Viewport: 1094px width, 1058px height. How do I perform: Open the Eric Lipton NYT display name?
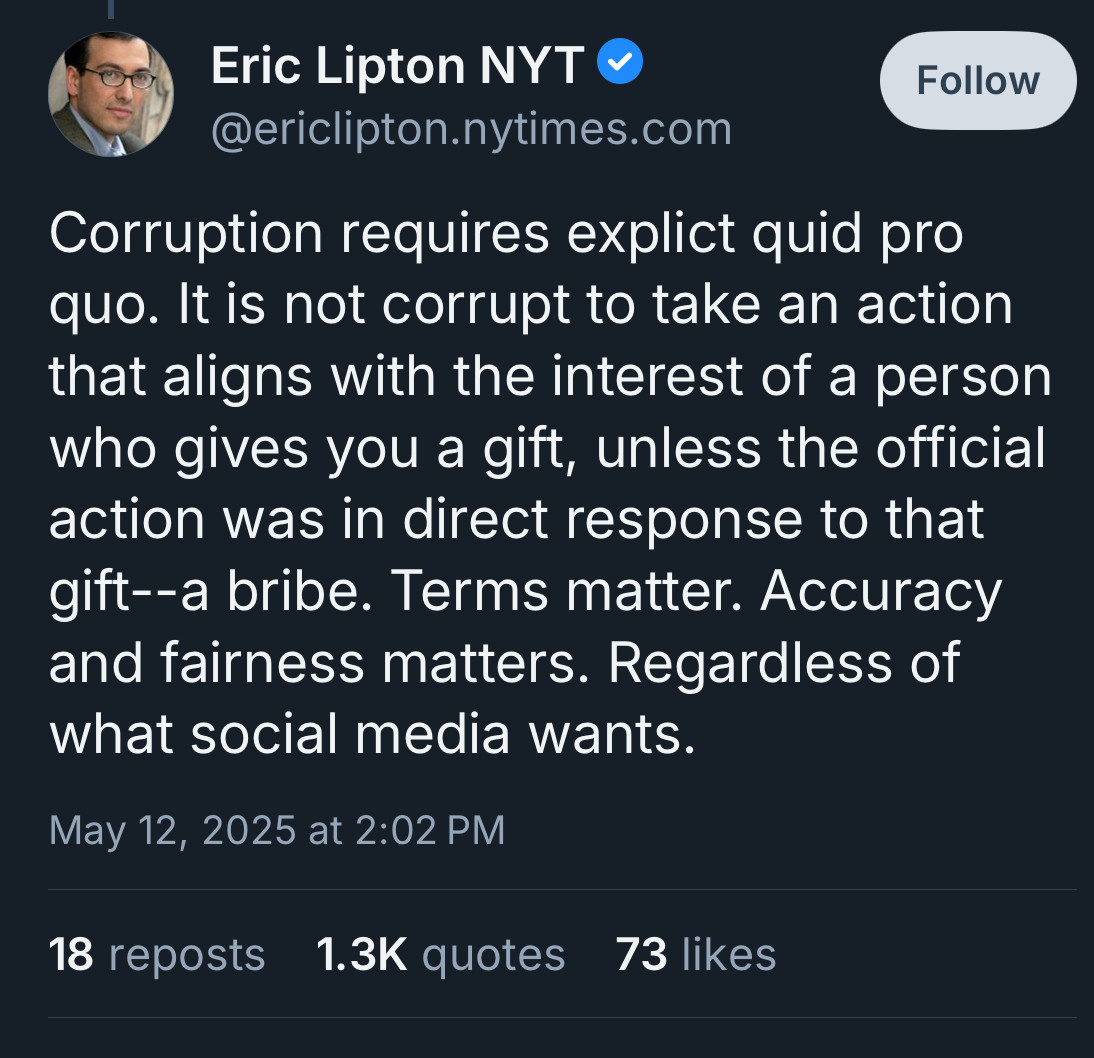(x=398, y=67)
